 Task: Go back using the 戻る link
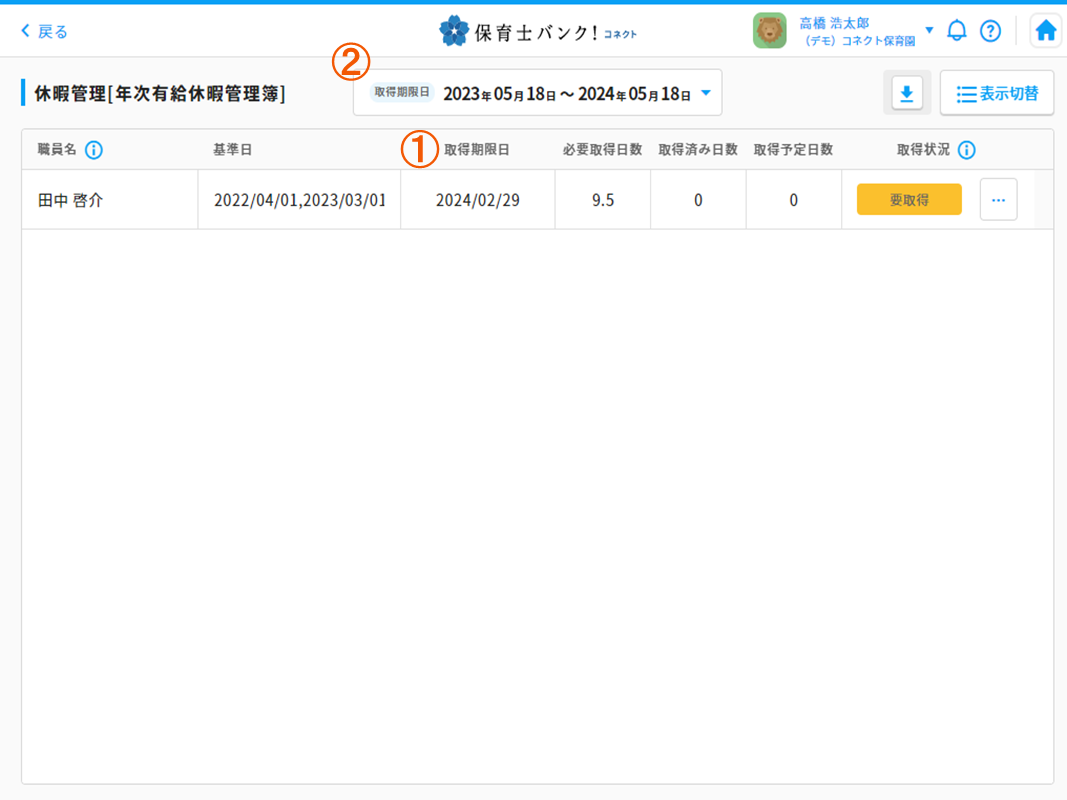44,32
